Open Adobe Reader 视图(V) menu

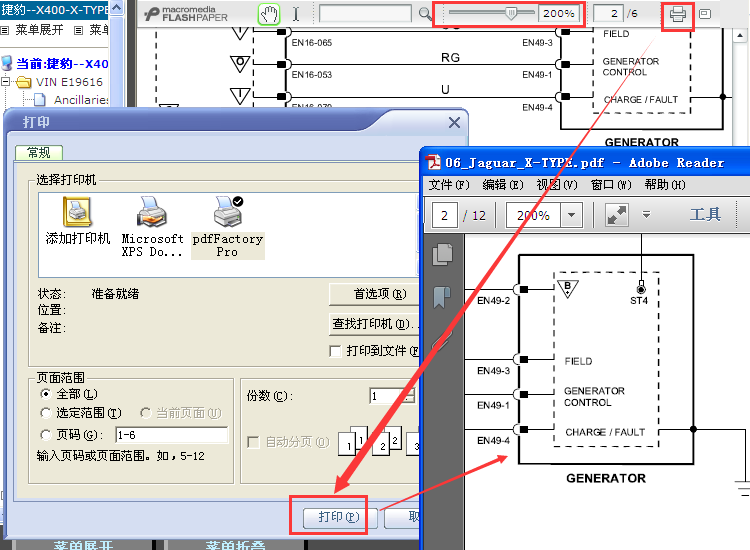557,185
